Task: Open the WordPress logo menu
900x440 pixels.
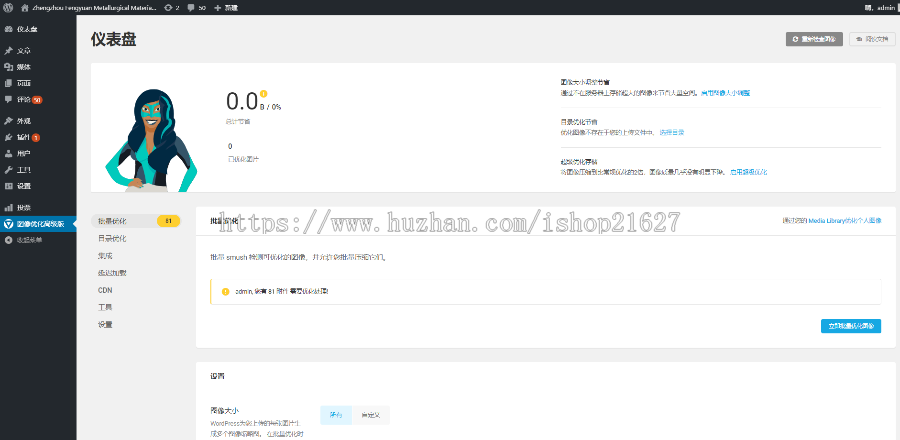Action: pyautogui.click(x=8, y=7)
